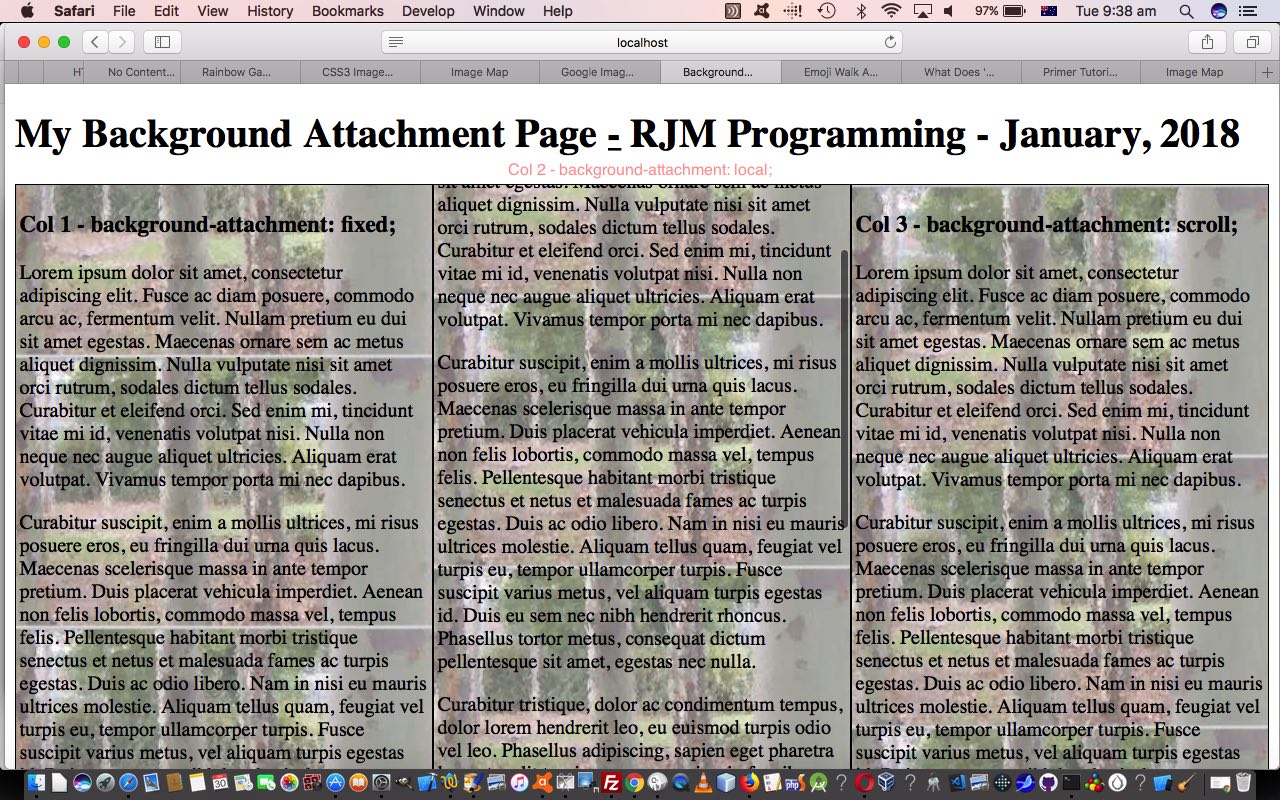Open VLC from the dock

click(x=703, y=783)
